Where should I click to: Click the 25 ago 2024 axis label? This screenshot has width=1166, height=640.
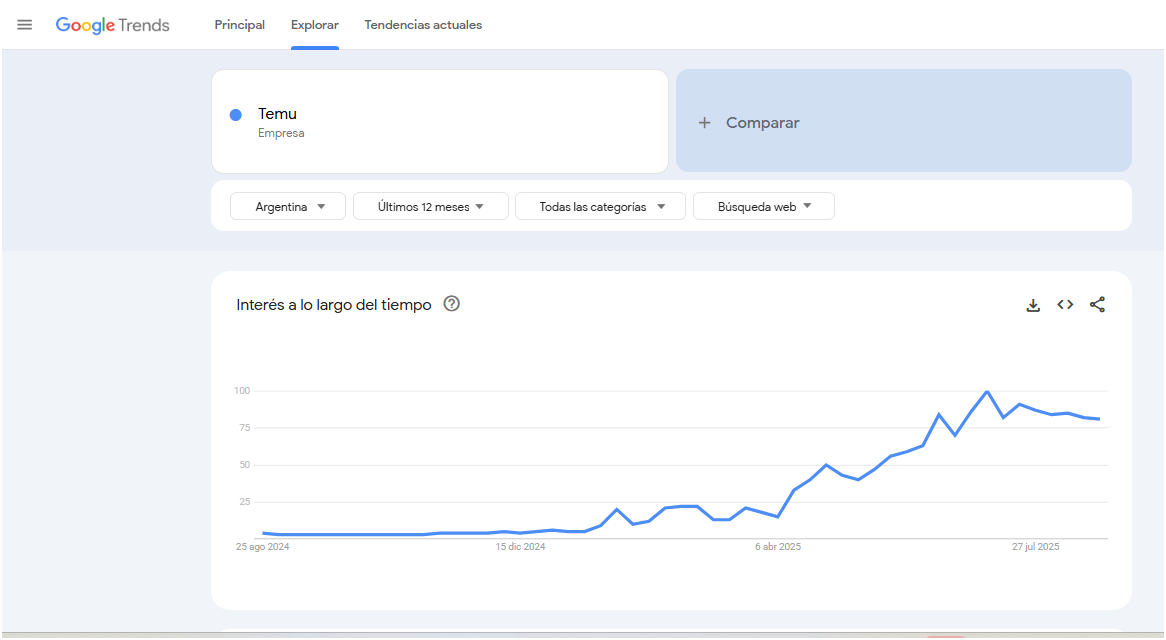[x=262, y=546]
